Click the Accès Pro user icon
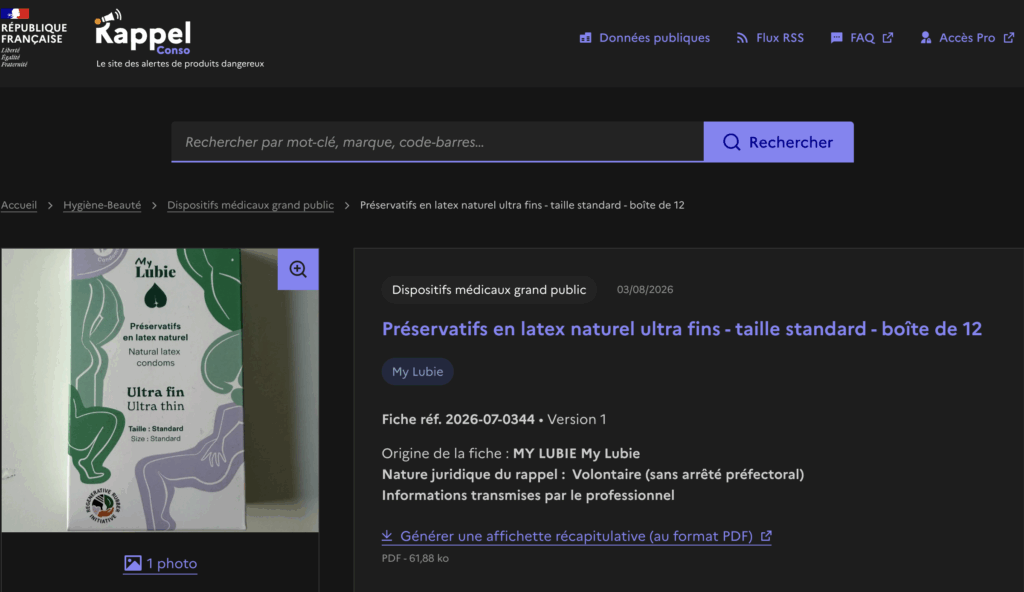This screenshot has width=1024, height=592. click(x=925, y=38)
